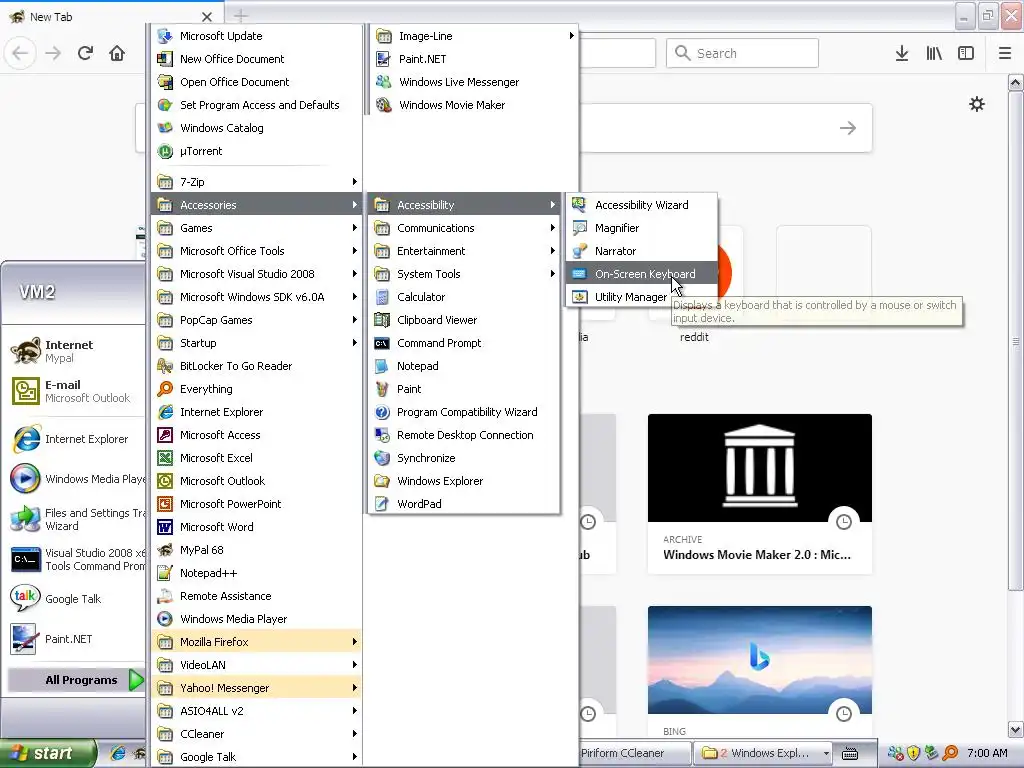Open E-mail Microsoft Outlook pinned item
This screenshot has width=1024, height=768.
(x=73, y=391)
